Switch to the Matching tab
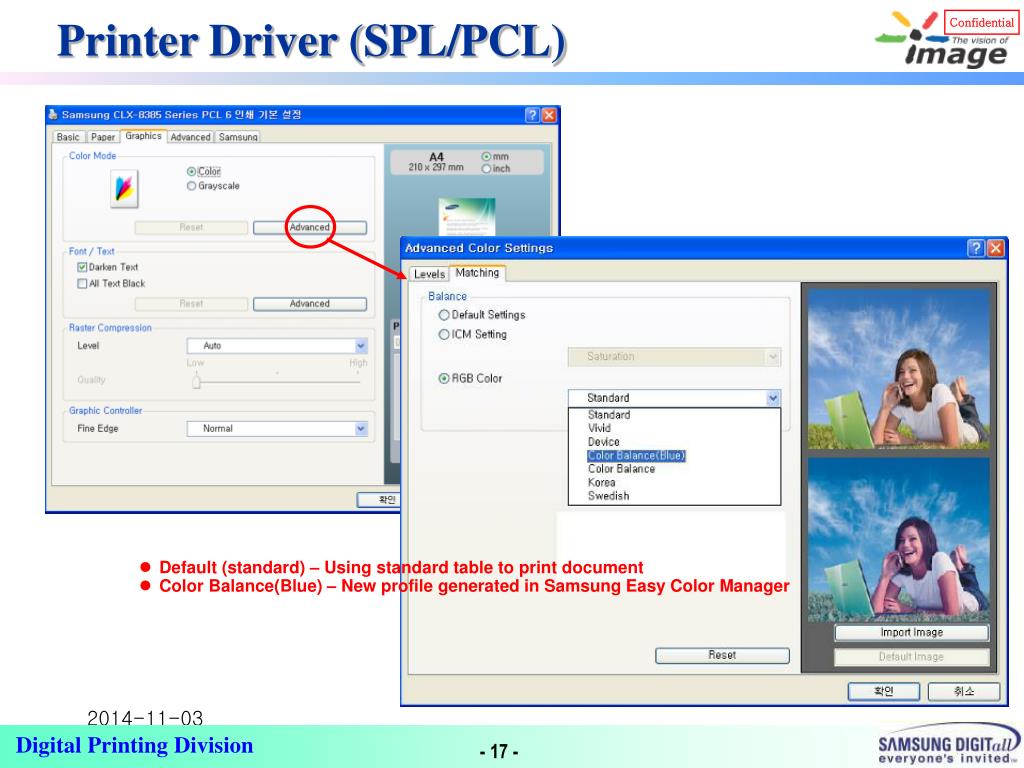The image size is (1024, 768). coord(477,273)
